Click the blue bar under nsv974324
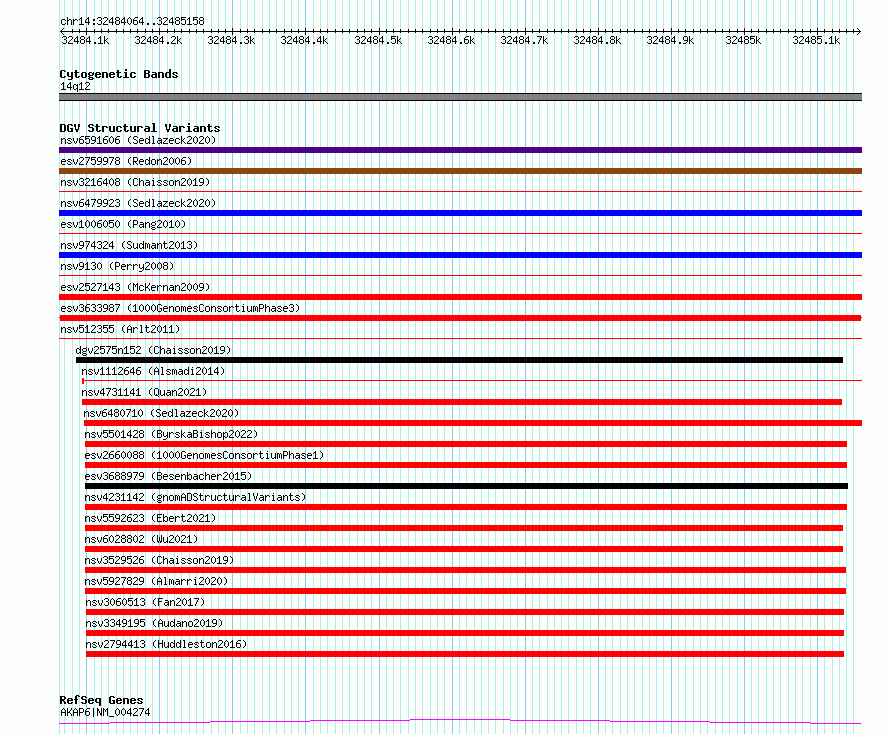This screenshot has height=734, width=890. click(460, 255)
